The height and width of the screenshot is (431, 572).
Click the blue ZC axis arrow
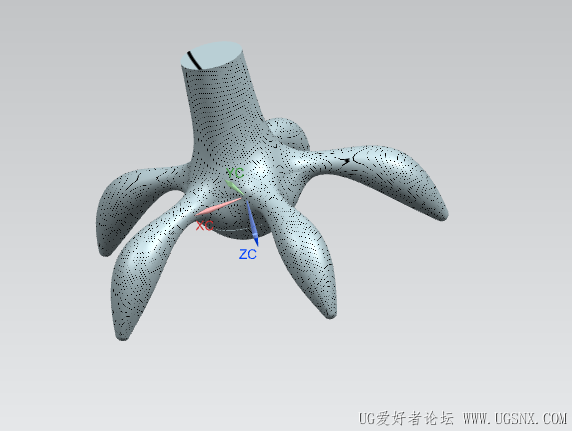pyautogui.click(x=252, y=223)
